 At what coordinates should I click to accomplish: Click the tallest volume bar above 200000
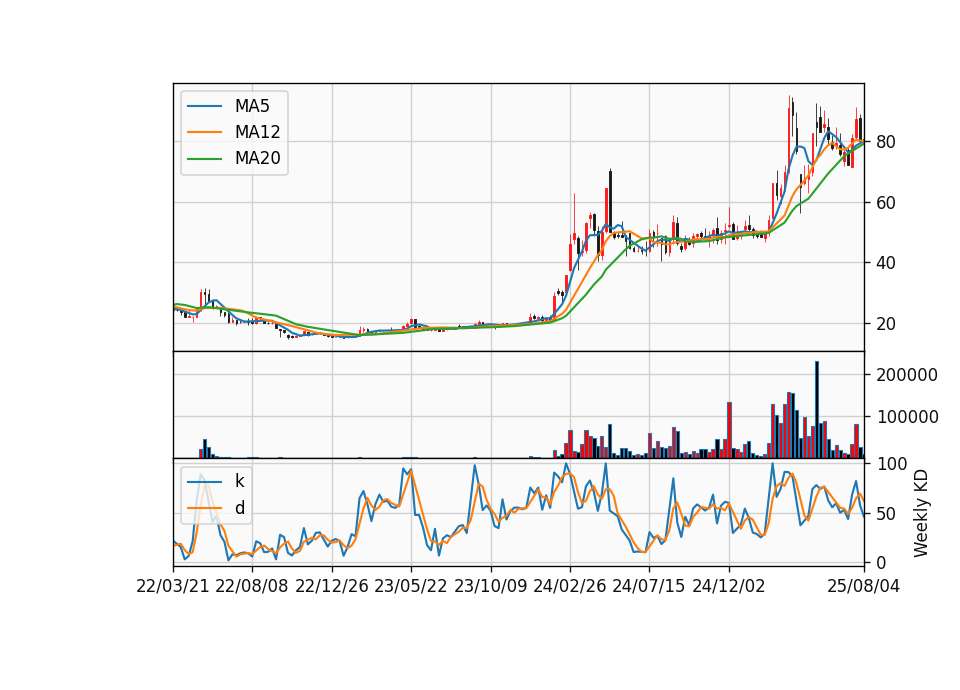click(817, 410)
